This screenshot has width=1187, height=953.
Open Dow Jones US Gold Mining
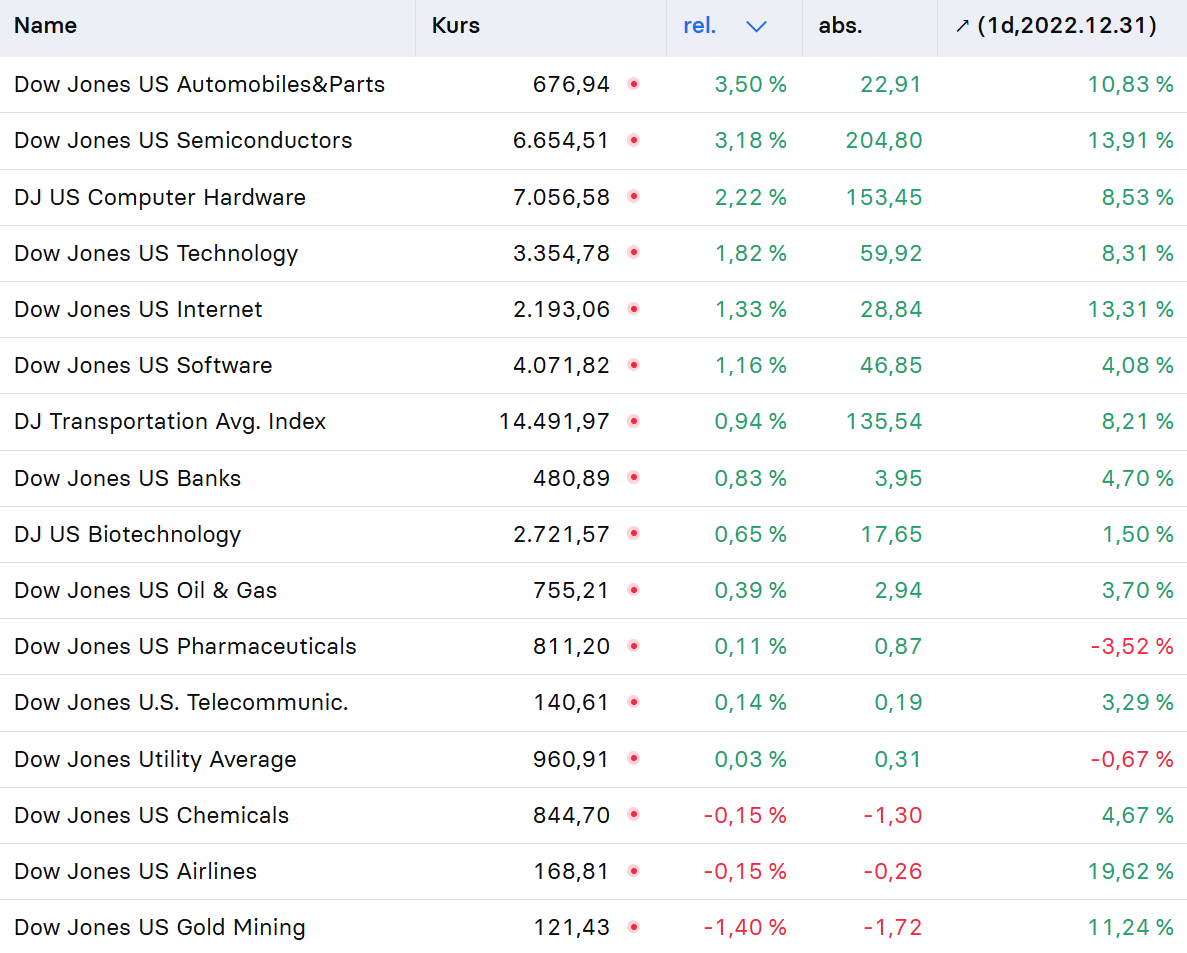pyautogui.click(x=160, y=927)
